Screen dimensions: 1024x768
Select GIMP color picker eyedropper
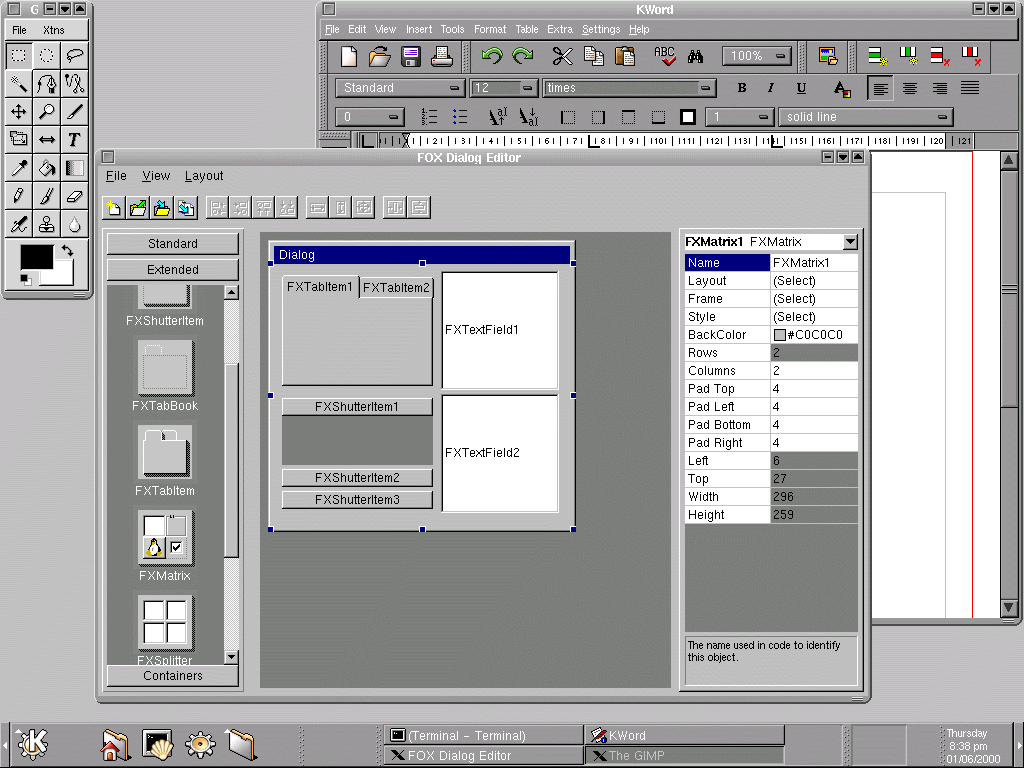pos(18,168)
